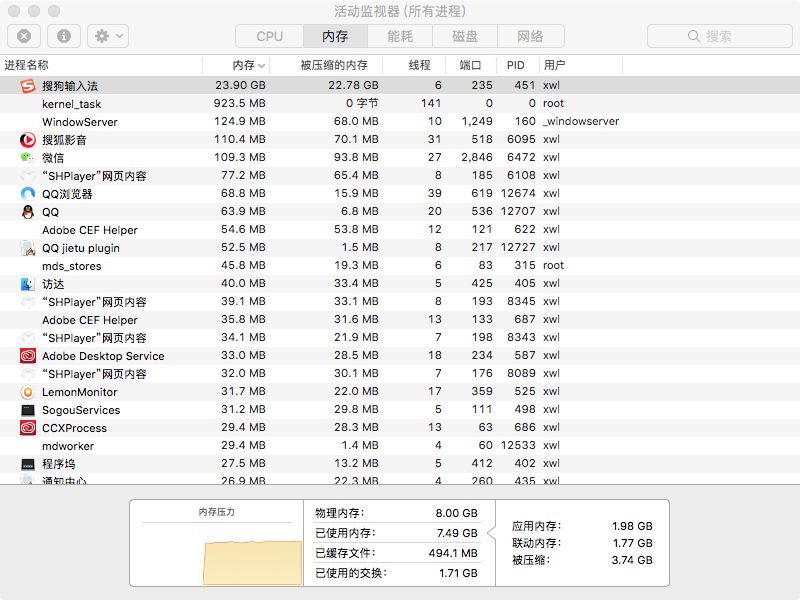Select the 搜狐影音 process icon

click(27, 140)
